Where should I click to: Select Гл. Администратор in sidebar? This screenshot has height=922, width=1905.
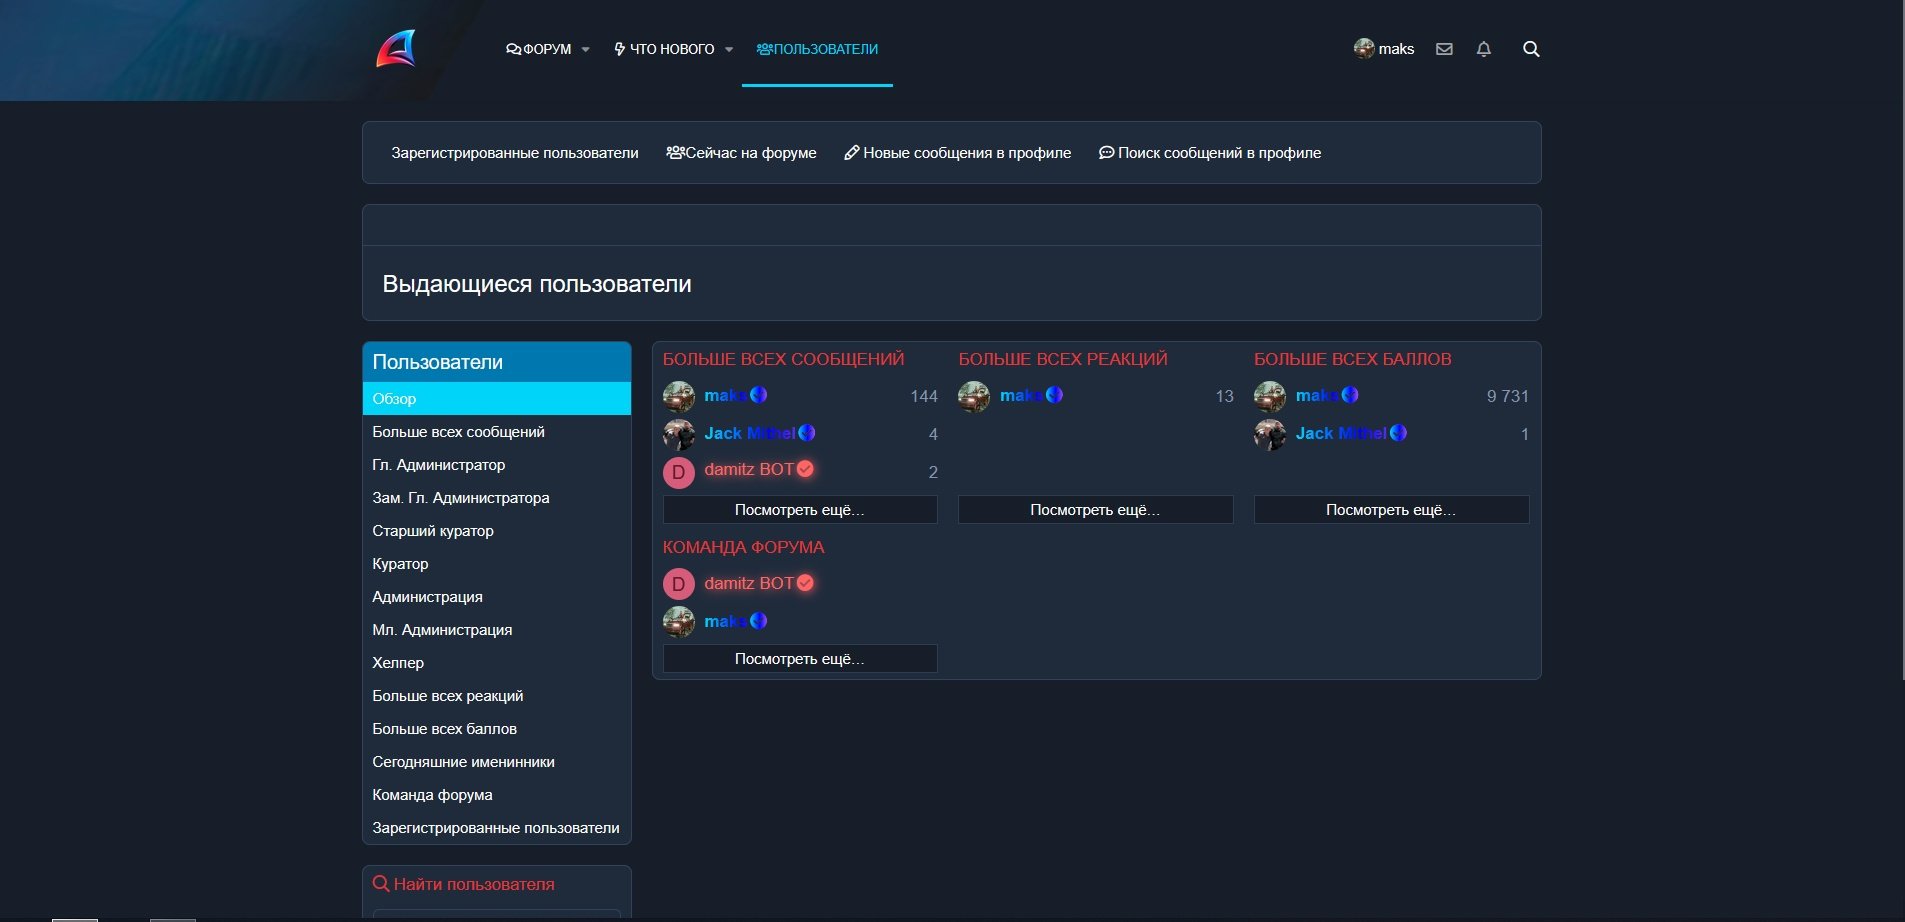click(438, 465)
